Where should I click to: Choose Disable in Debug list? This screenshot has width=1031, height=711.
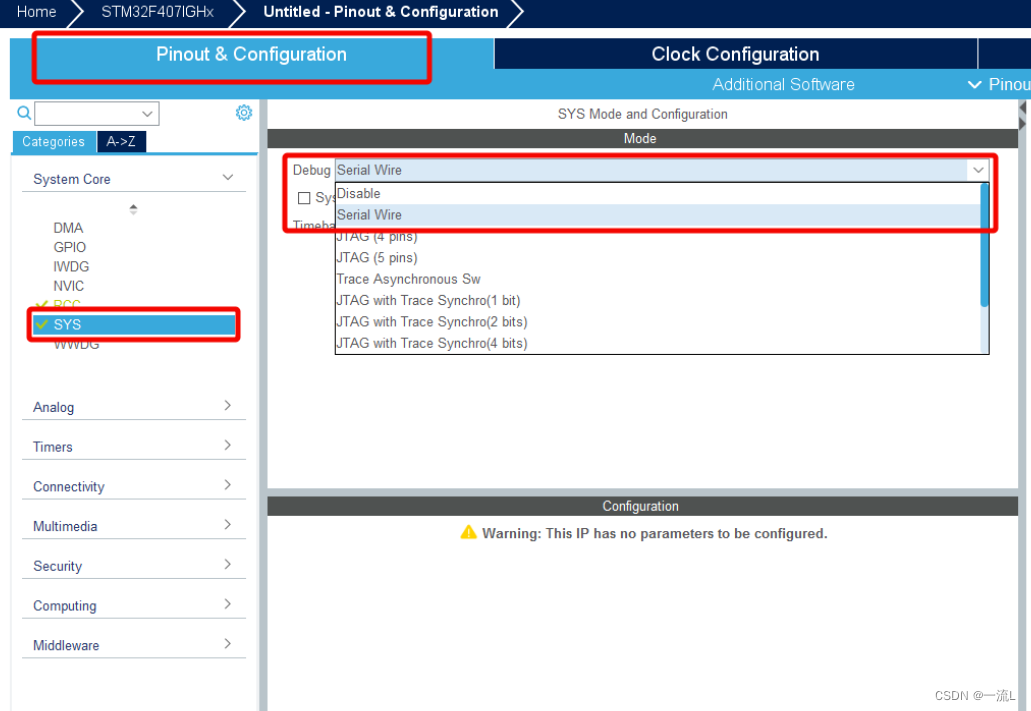click(x=658, y=193)
